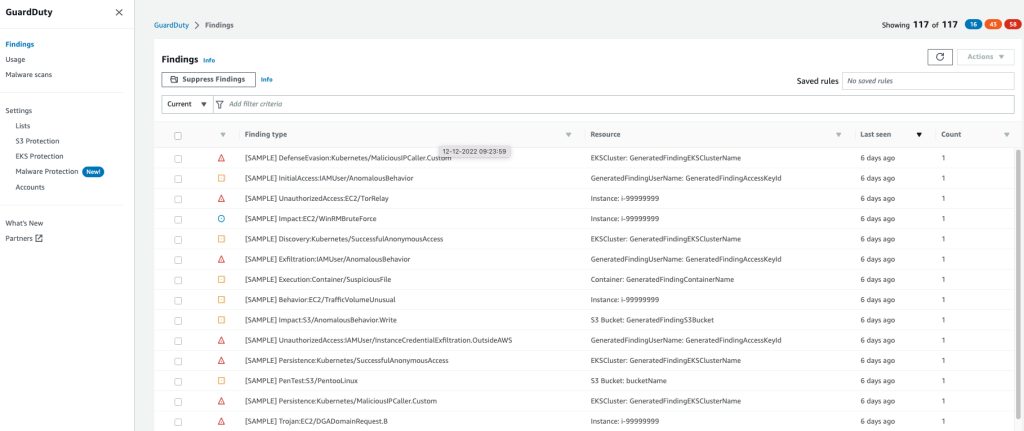Open the Actions dropdown menu
The height and width of the screenshot is (431, 1024).
pyautogui.click(x=985, y=57)
